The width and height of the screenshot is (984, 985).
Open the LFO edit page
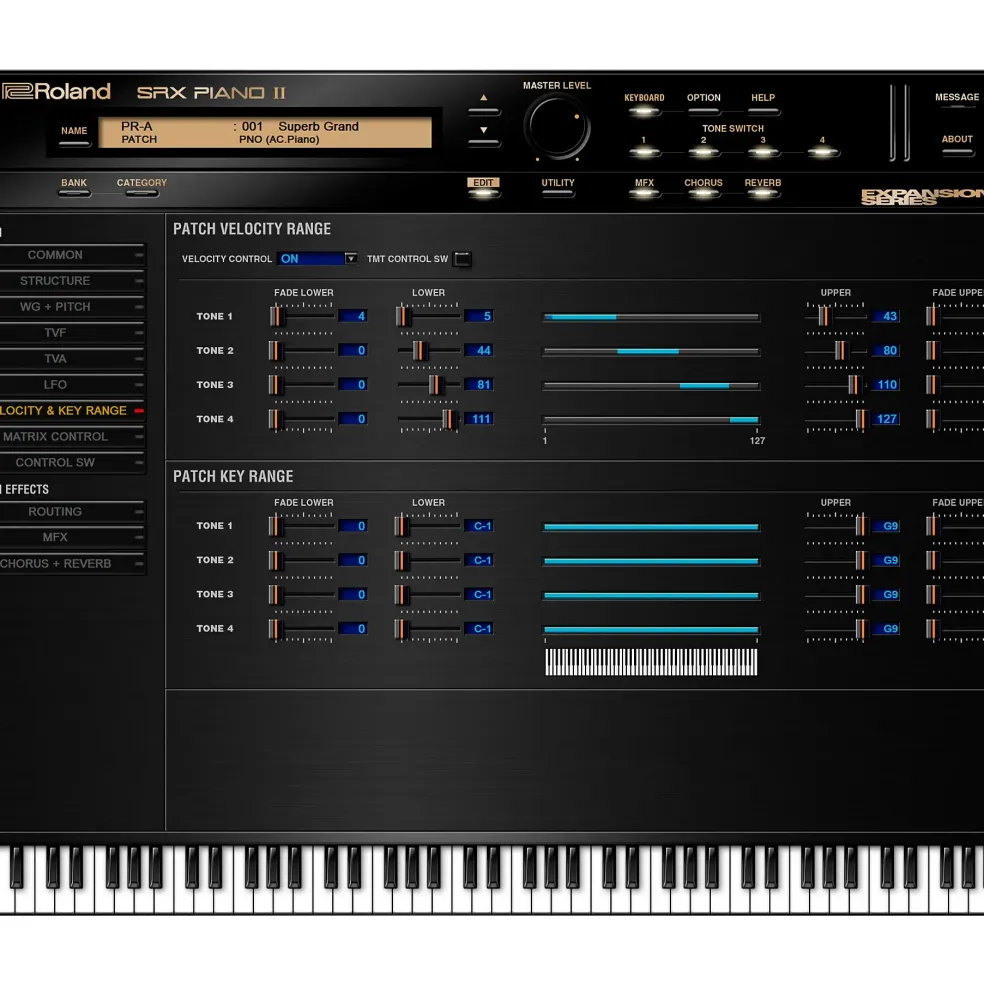[72, 384]
